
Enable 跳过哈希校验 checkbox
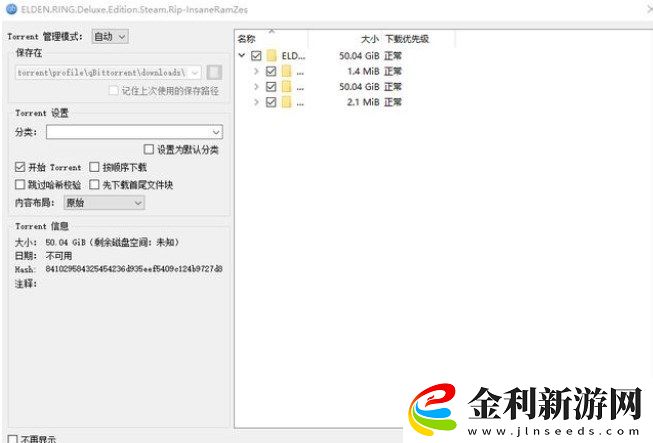pyautogui.click(x=20, y=184)
